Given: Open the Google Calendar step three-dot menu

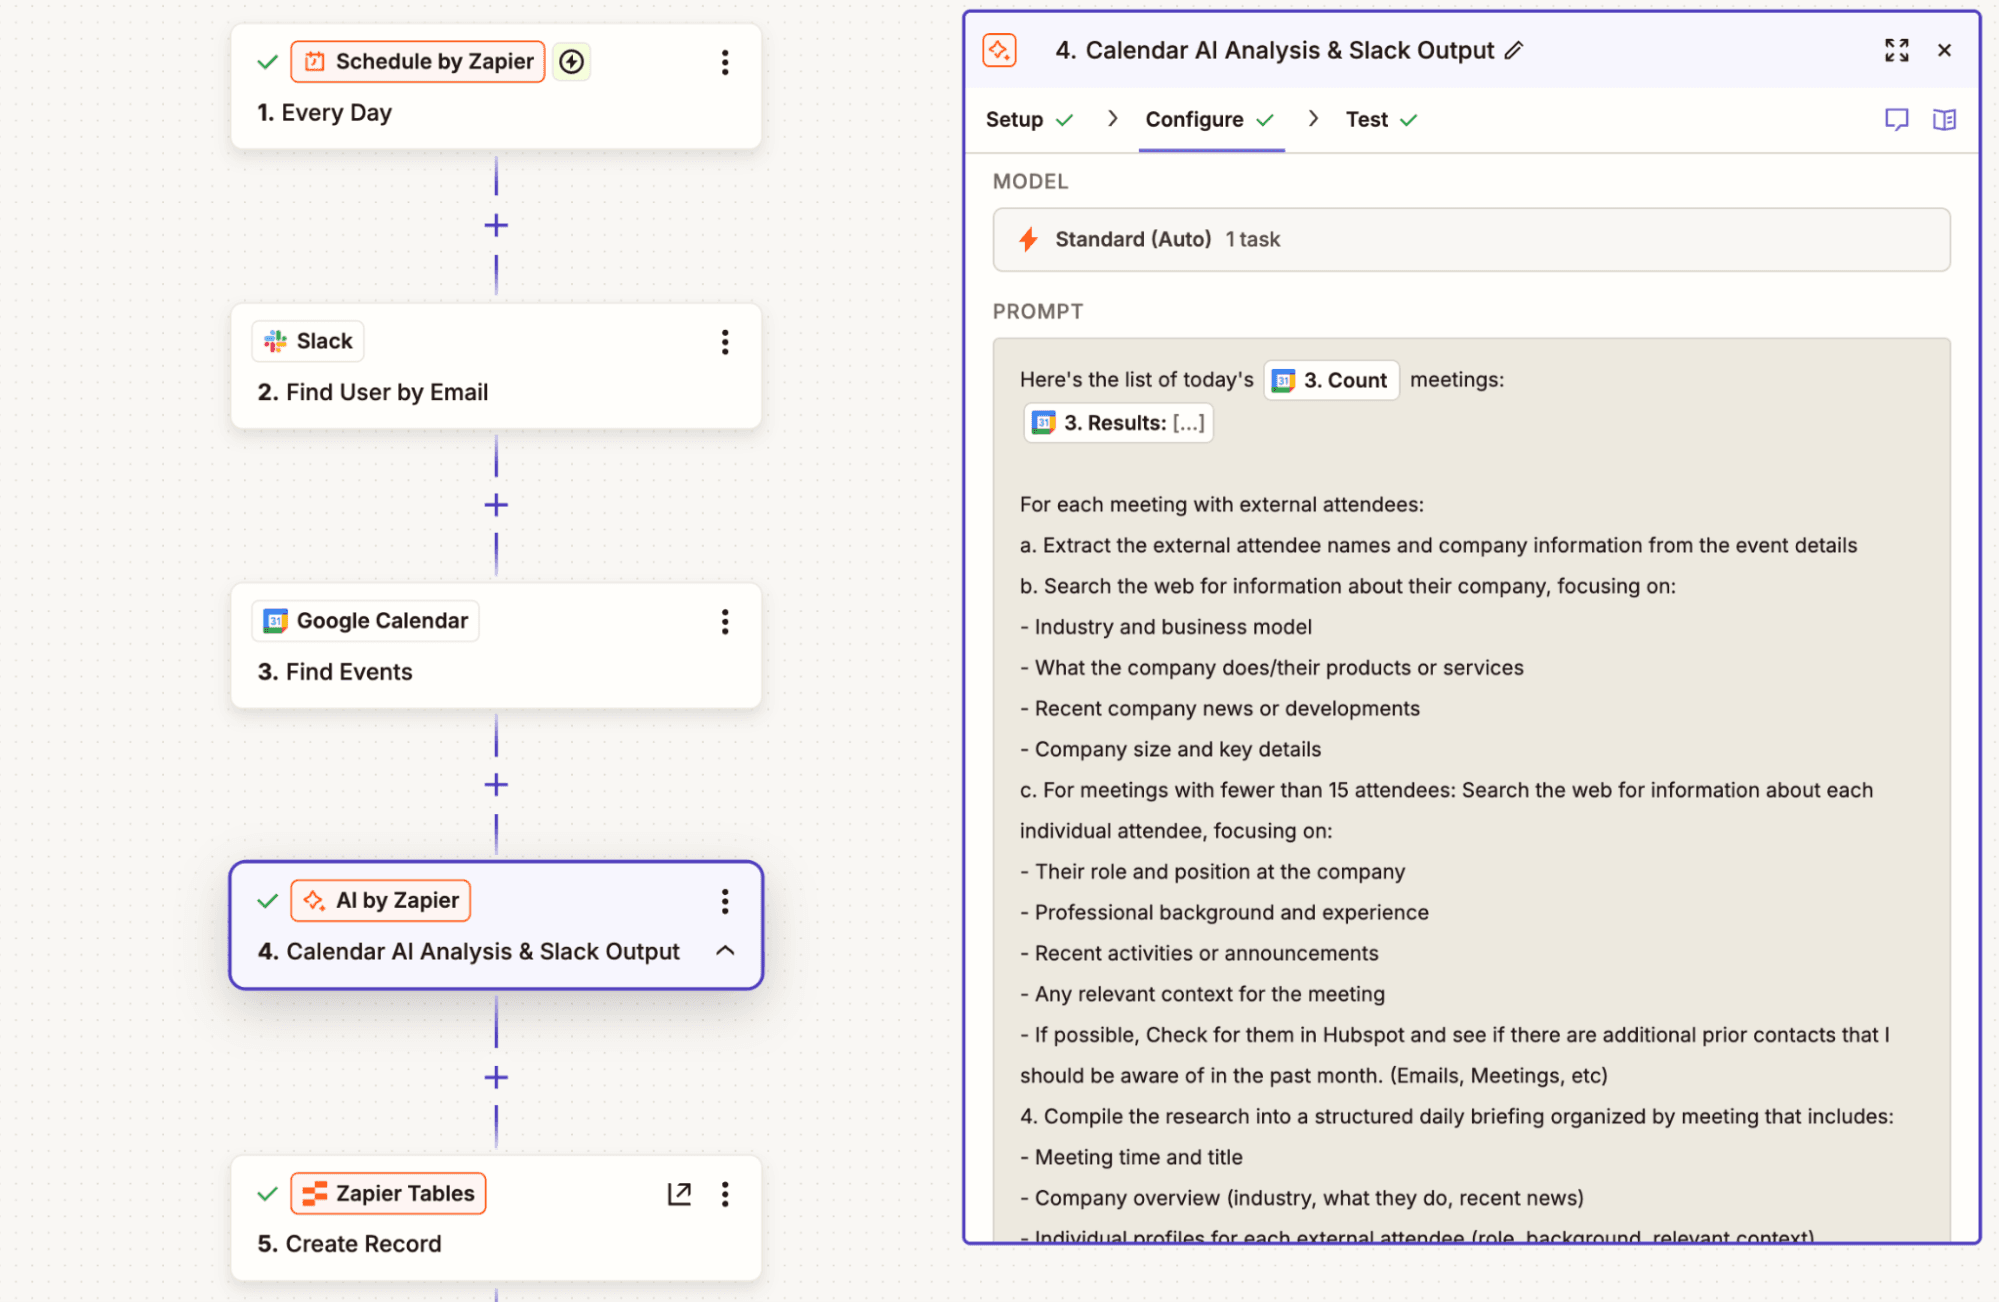Looking at the screenshot, I should (x=725, y=622).
